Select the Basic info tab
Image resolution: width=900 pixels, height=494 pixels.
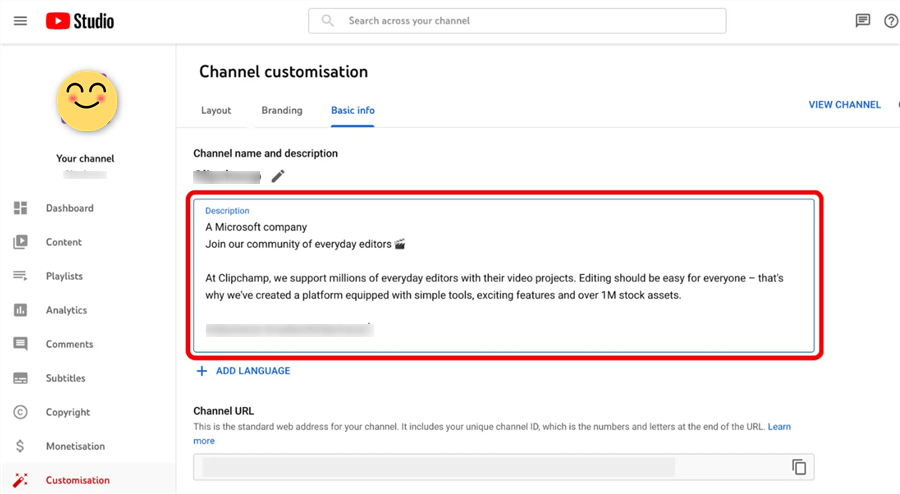[x=352, y=110]
